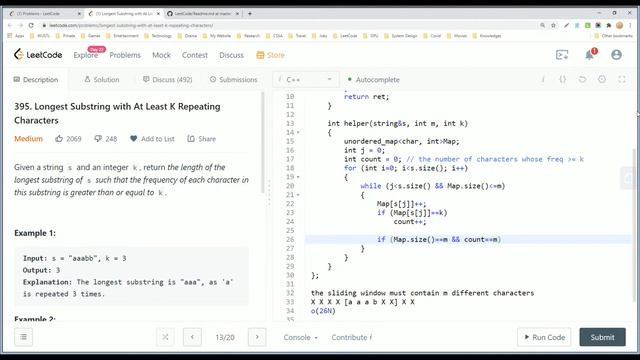Screen dimensions: 640x360
Task: Open browser zoom magnifier icon
Action: [x=542, y=25]
